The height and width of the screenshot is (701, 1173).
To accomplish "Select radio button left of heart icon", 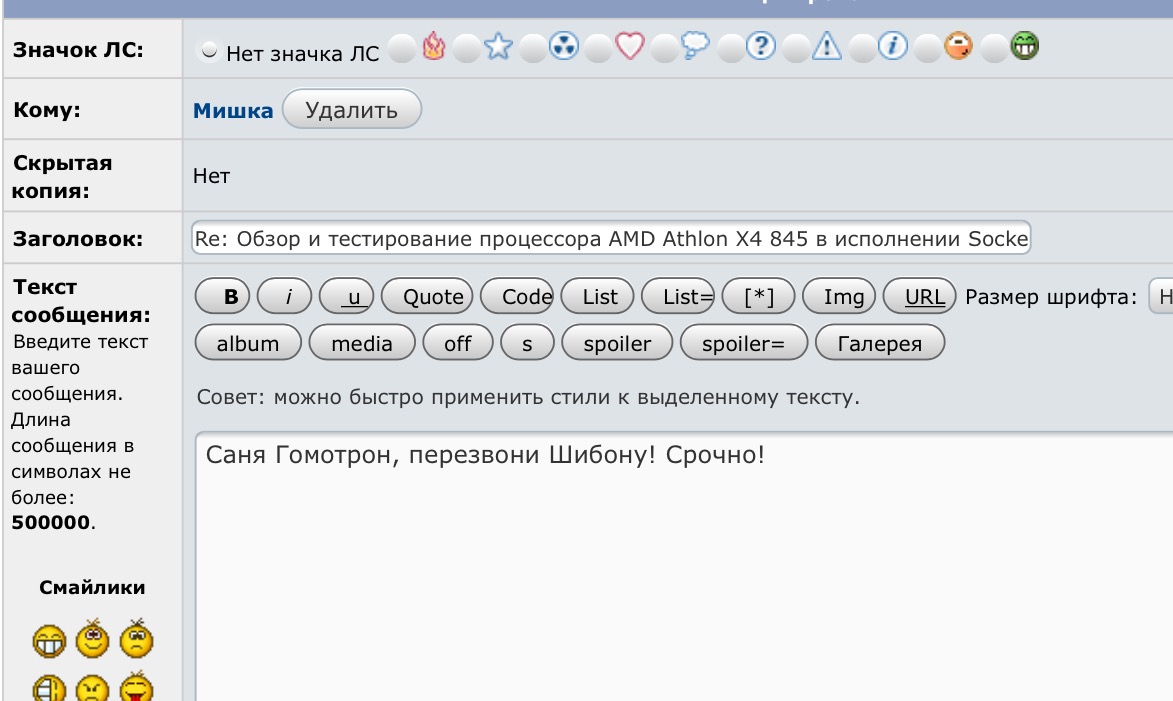I will click(599, 49).
